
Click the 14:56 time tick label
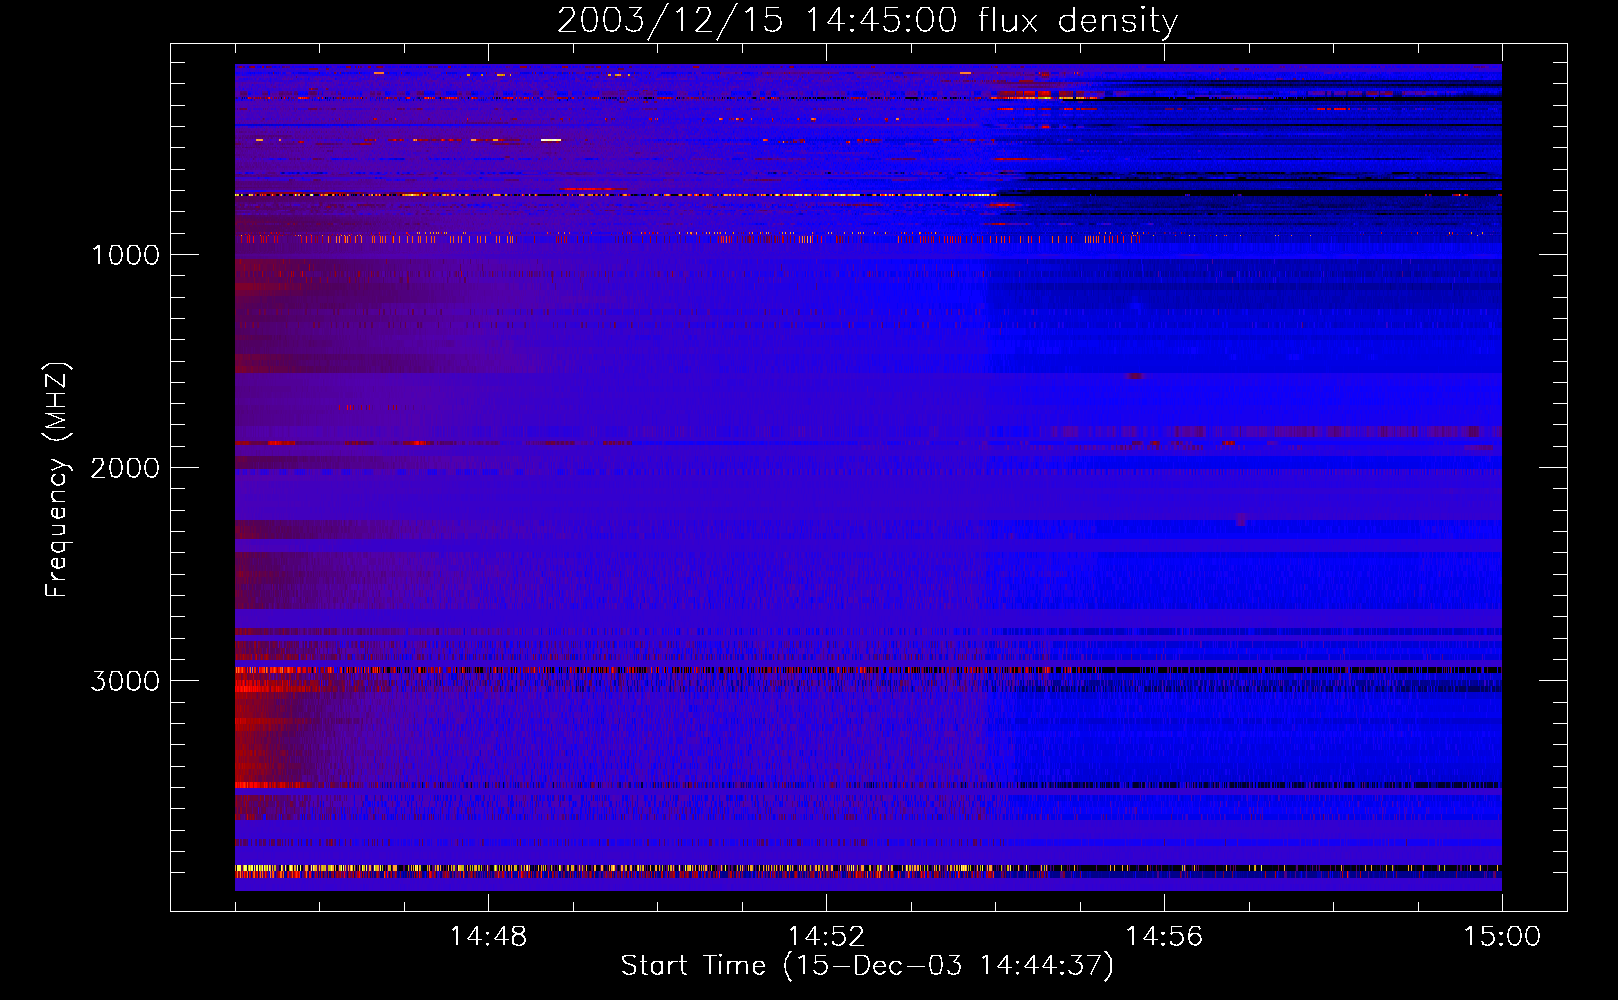1164,937
